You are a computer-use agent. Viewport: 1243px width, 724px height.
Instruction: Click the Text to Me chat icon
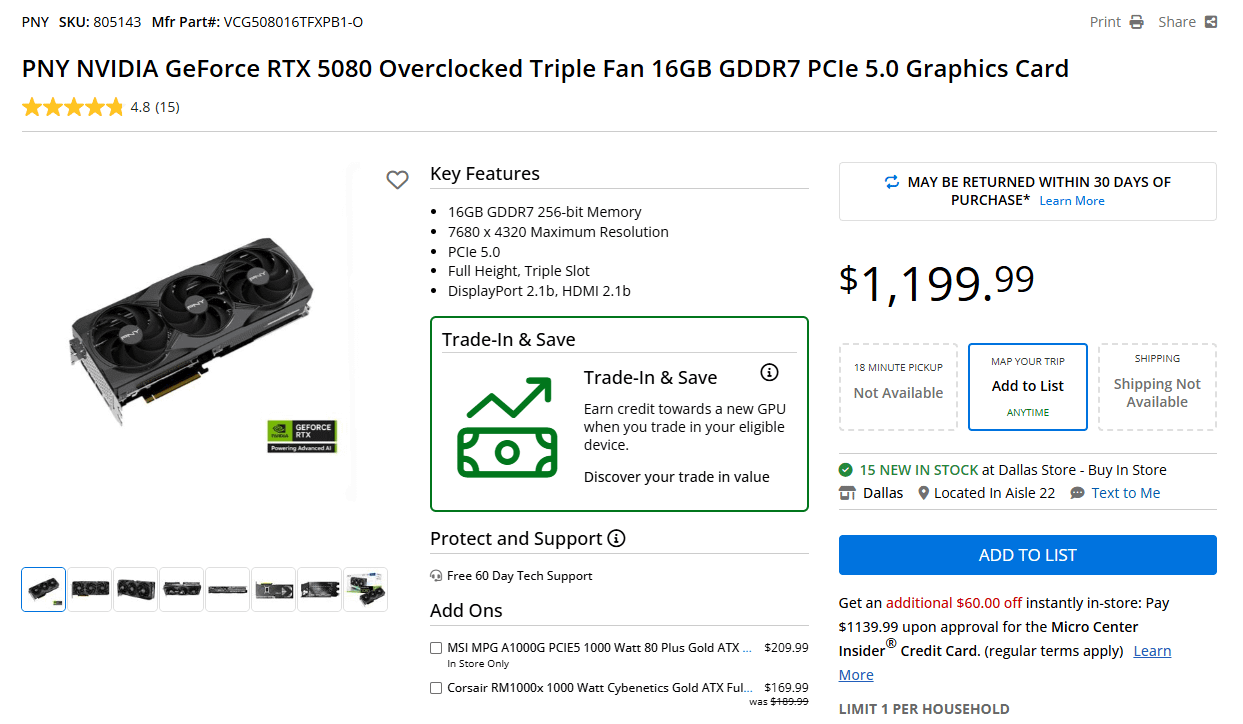[x=1077, y=493]
